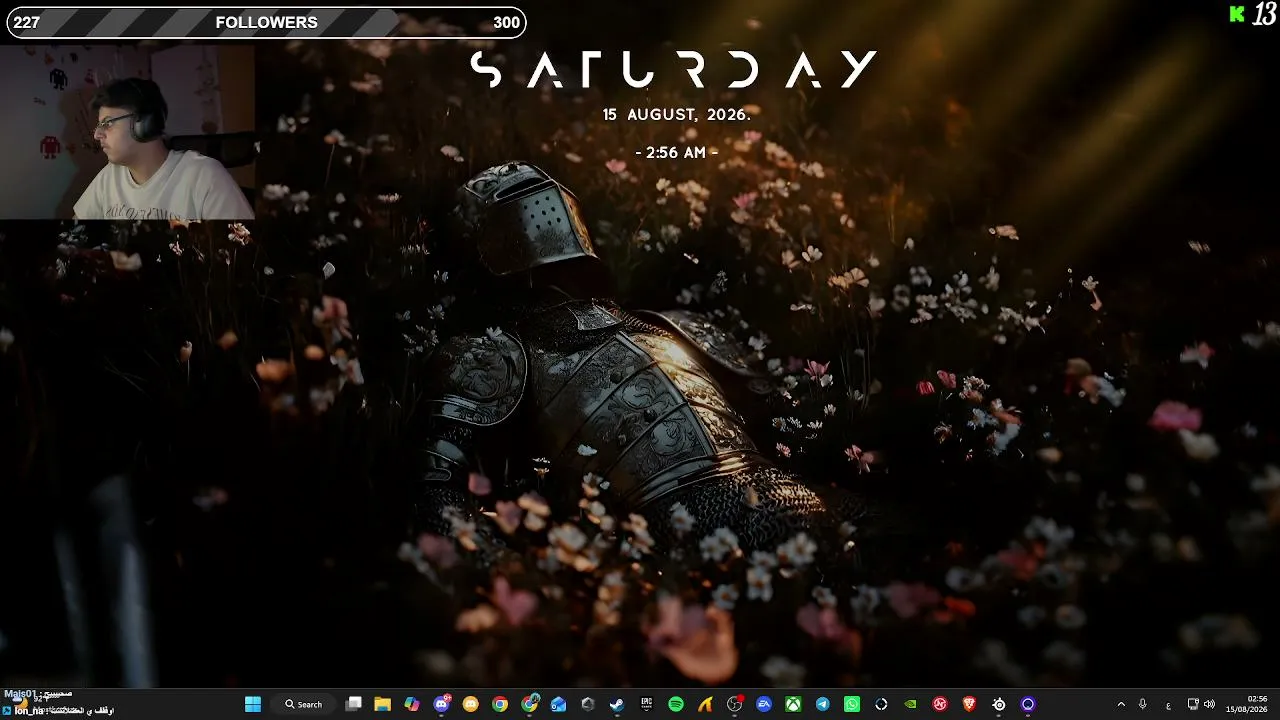Open Telegram from the taskbar
The image size is (1280, 720).
coord(823,704)
